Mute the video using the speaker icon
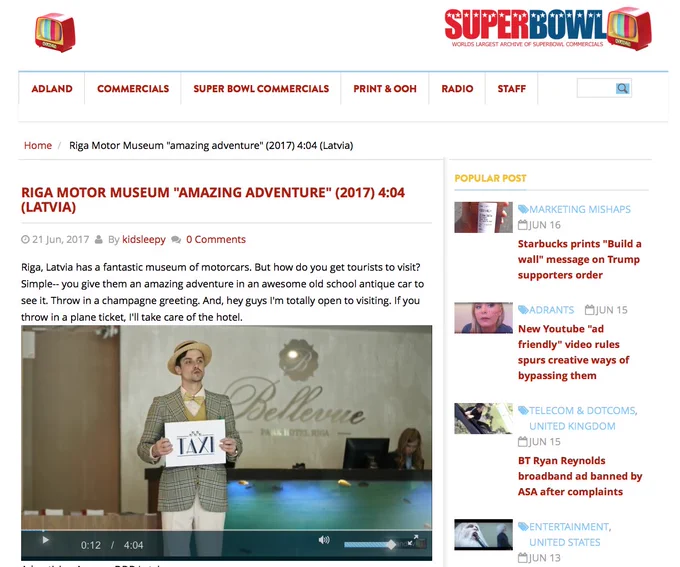680x567 pixels. point(324,540)
